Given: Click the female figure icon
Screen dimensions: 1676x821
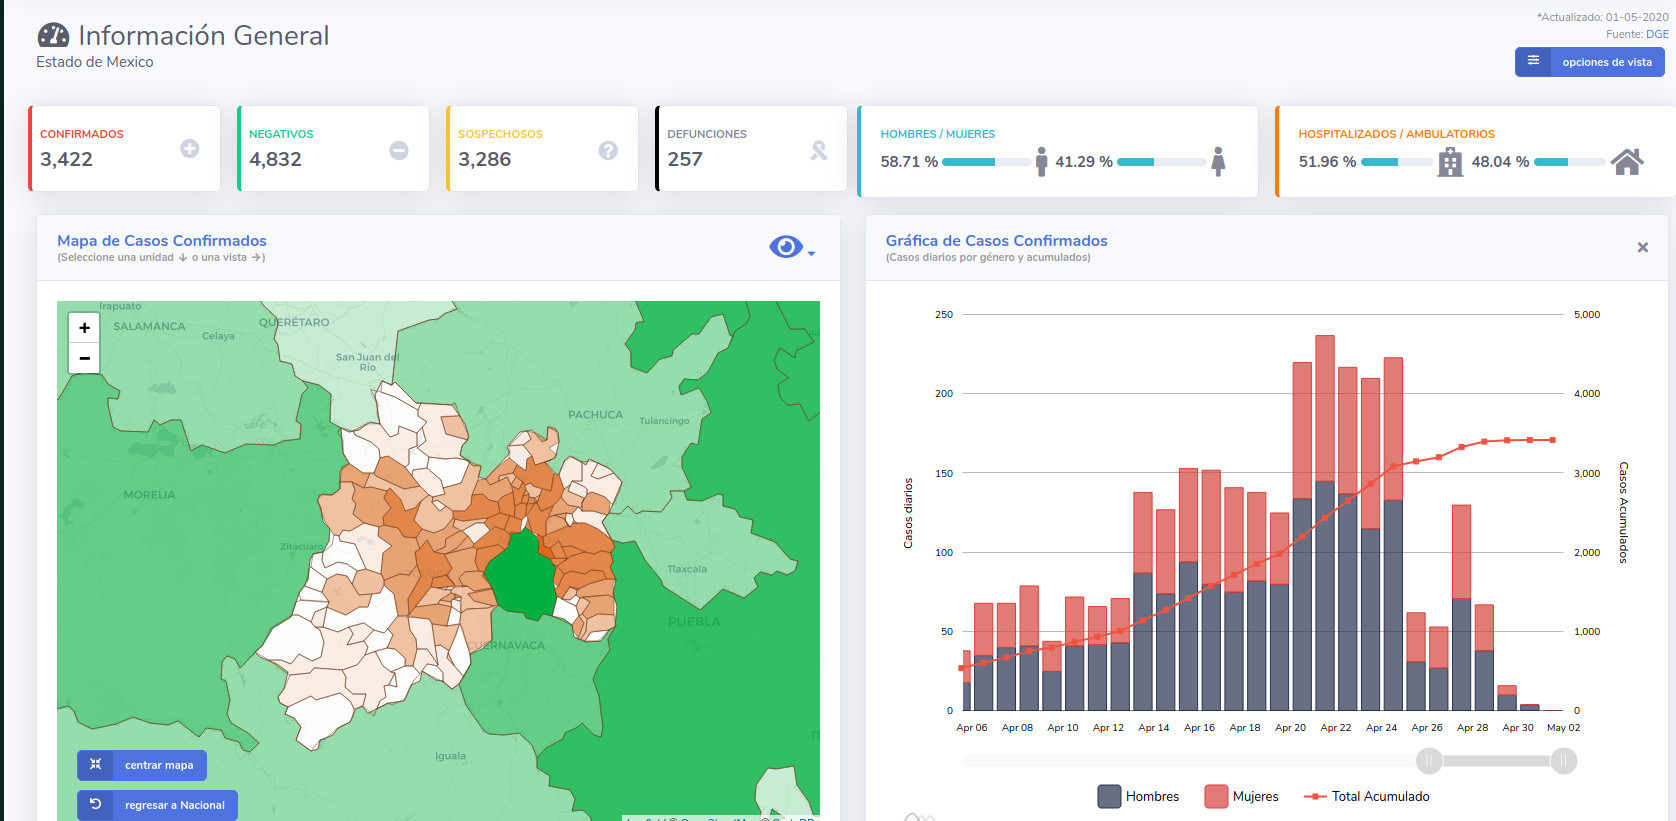Looking at the screenshot, I should tap(1218, 161).
